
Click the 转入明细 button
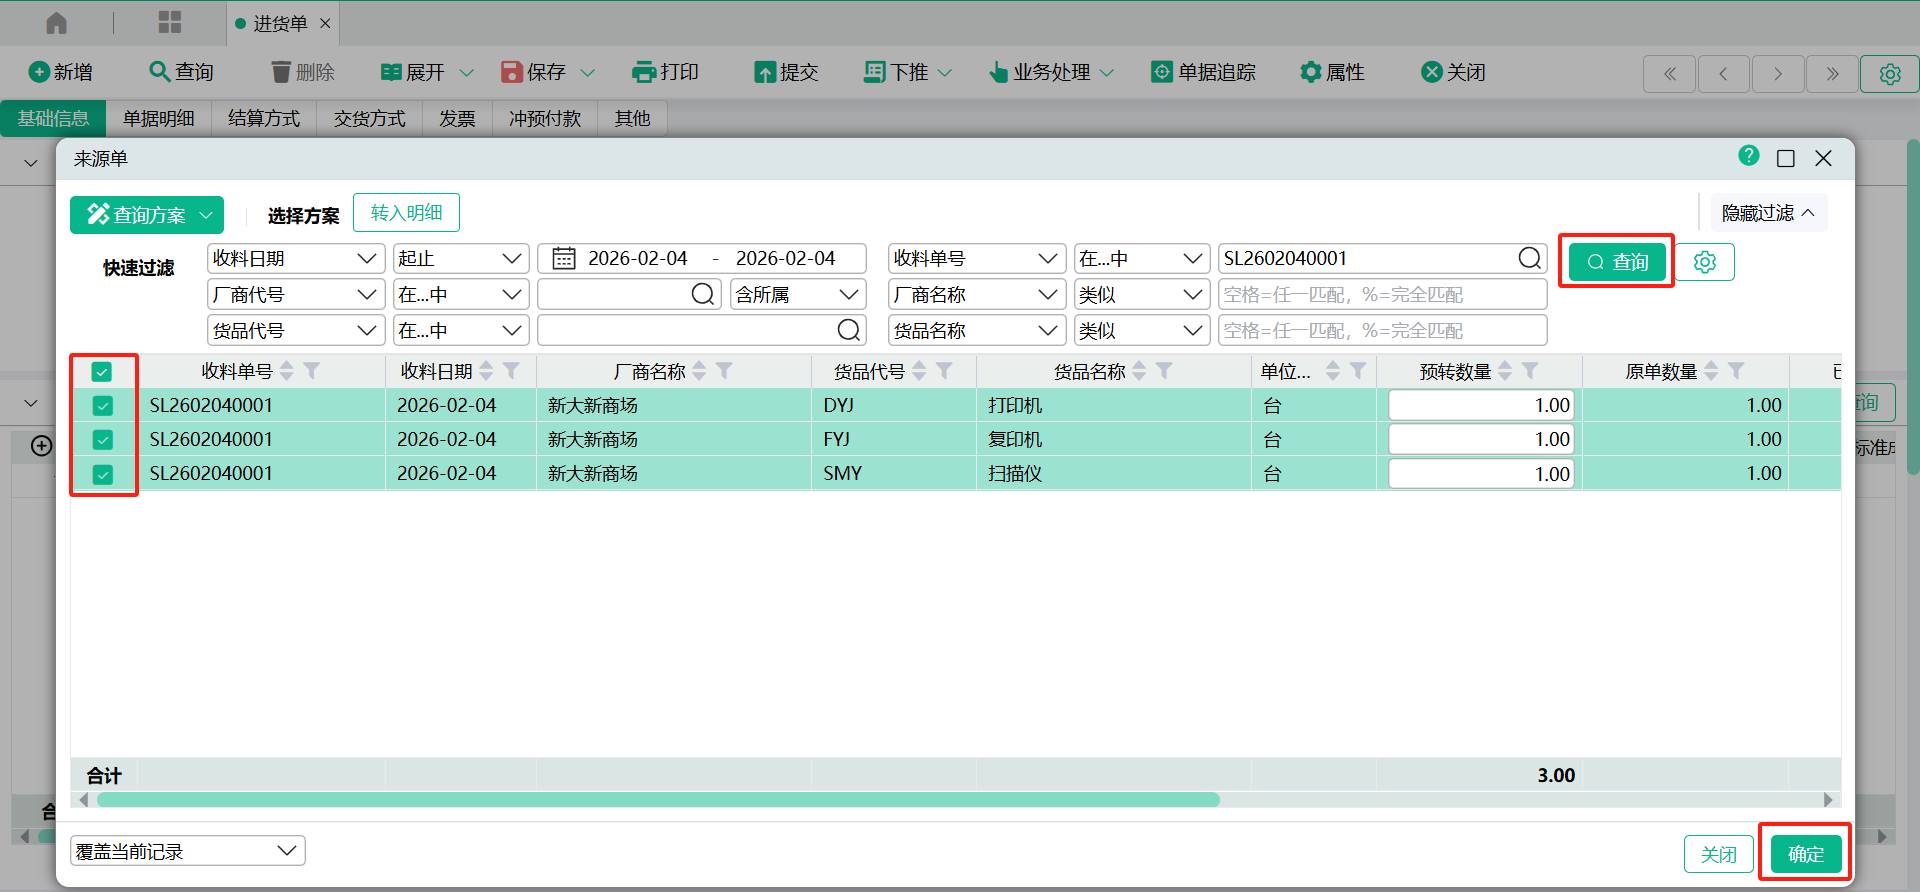point(406,213)
